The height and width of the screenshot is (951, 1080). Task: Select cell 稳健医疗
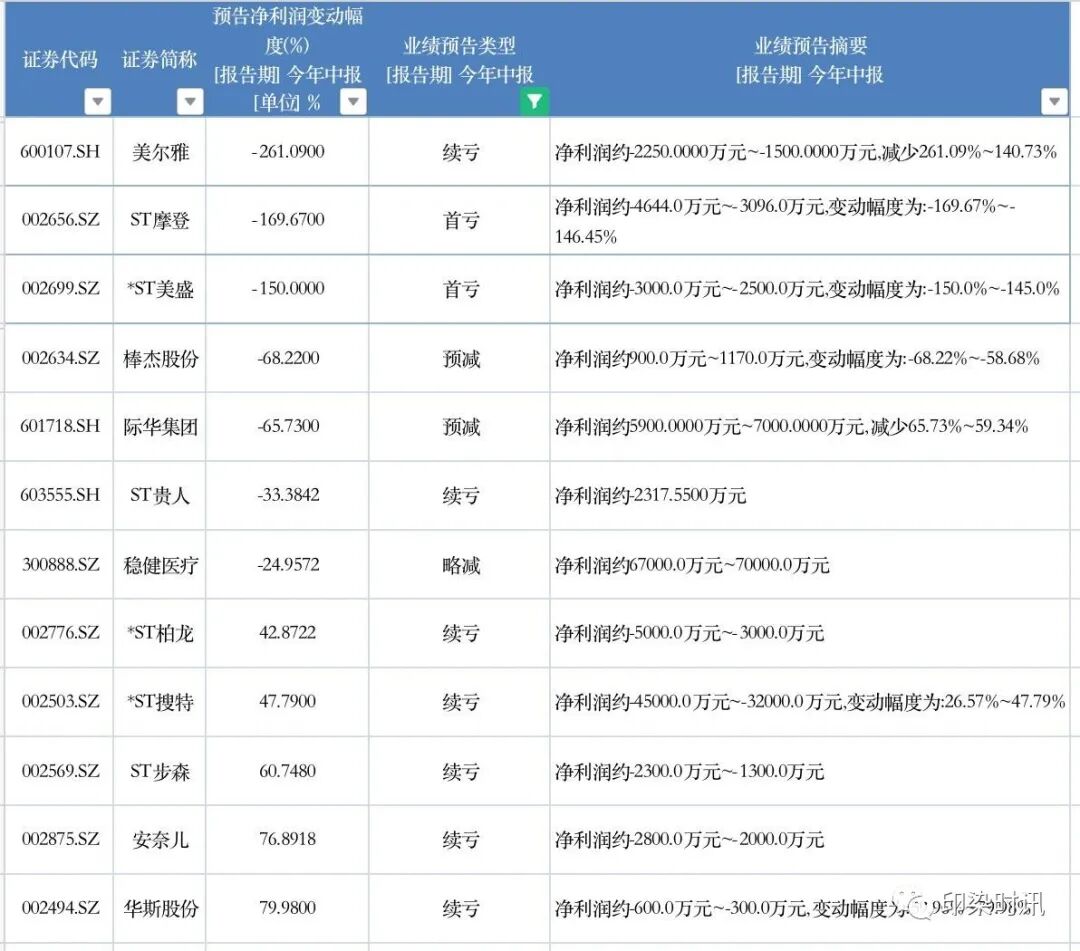159,565
